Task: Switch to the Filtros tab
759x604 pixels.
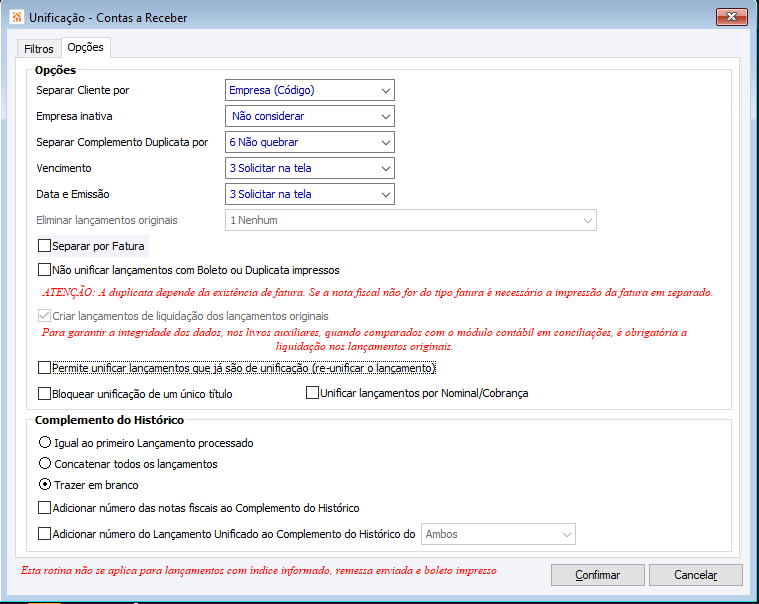Action: tap(39, 49)
